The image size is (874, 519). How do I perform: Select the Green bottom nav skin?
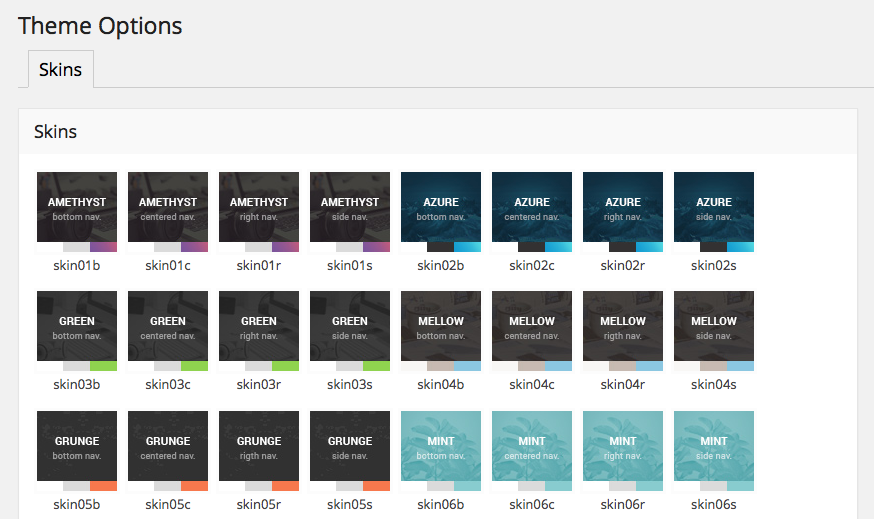pos(77,330)
